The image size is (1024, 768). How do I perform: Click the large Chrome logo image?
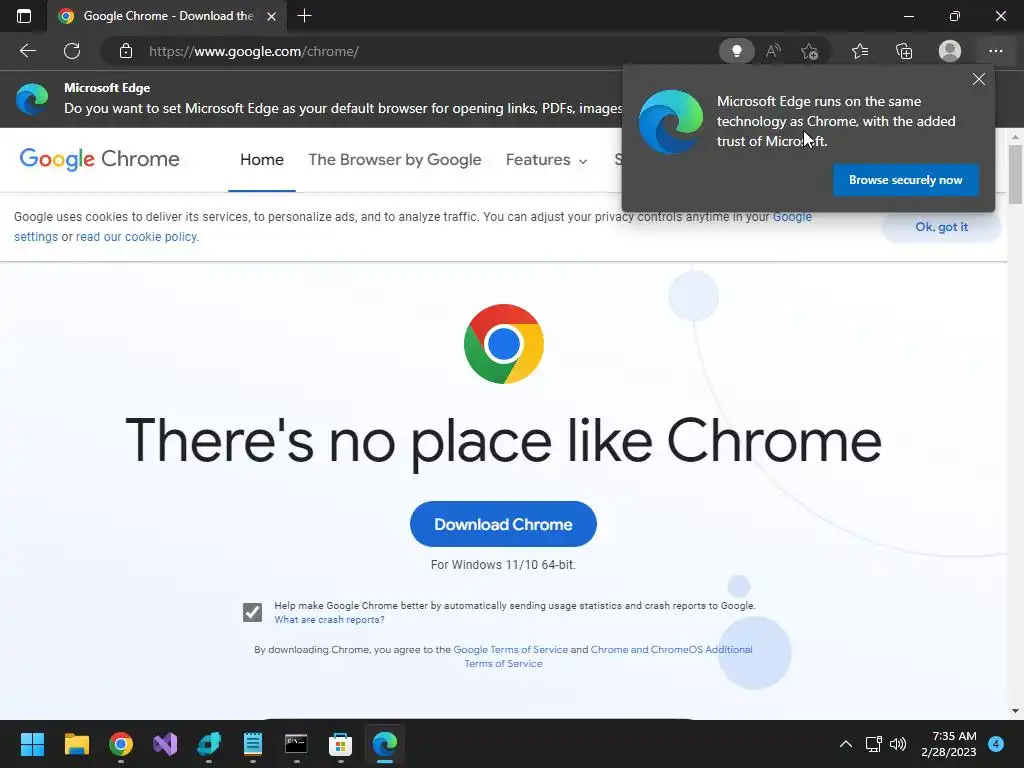504,344
